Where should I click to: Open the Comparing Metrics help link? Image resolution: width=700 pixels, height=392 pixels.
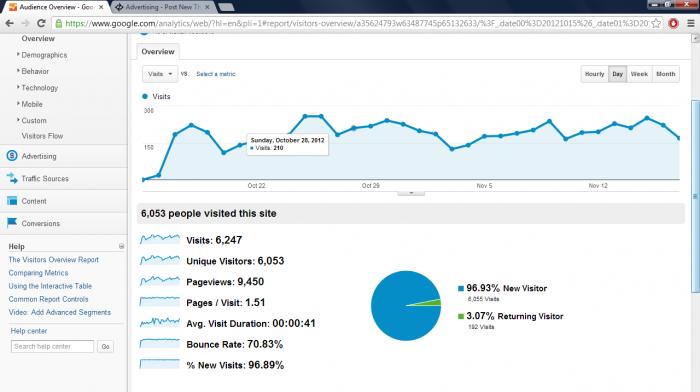coord(38,273)
